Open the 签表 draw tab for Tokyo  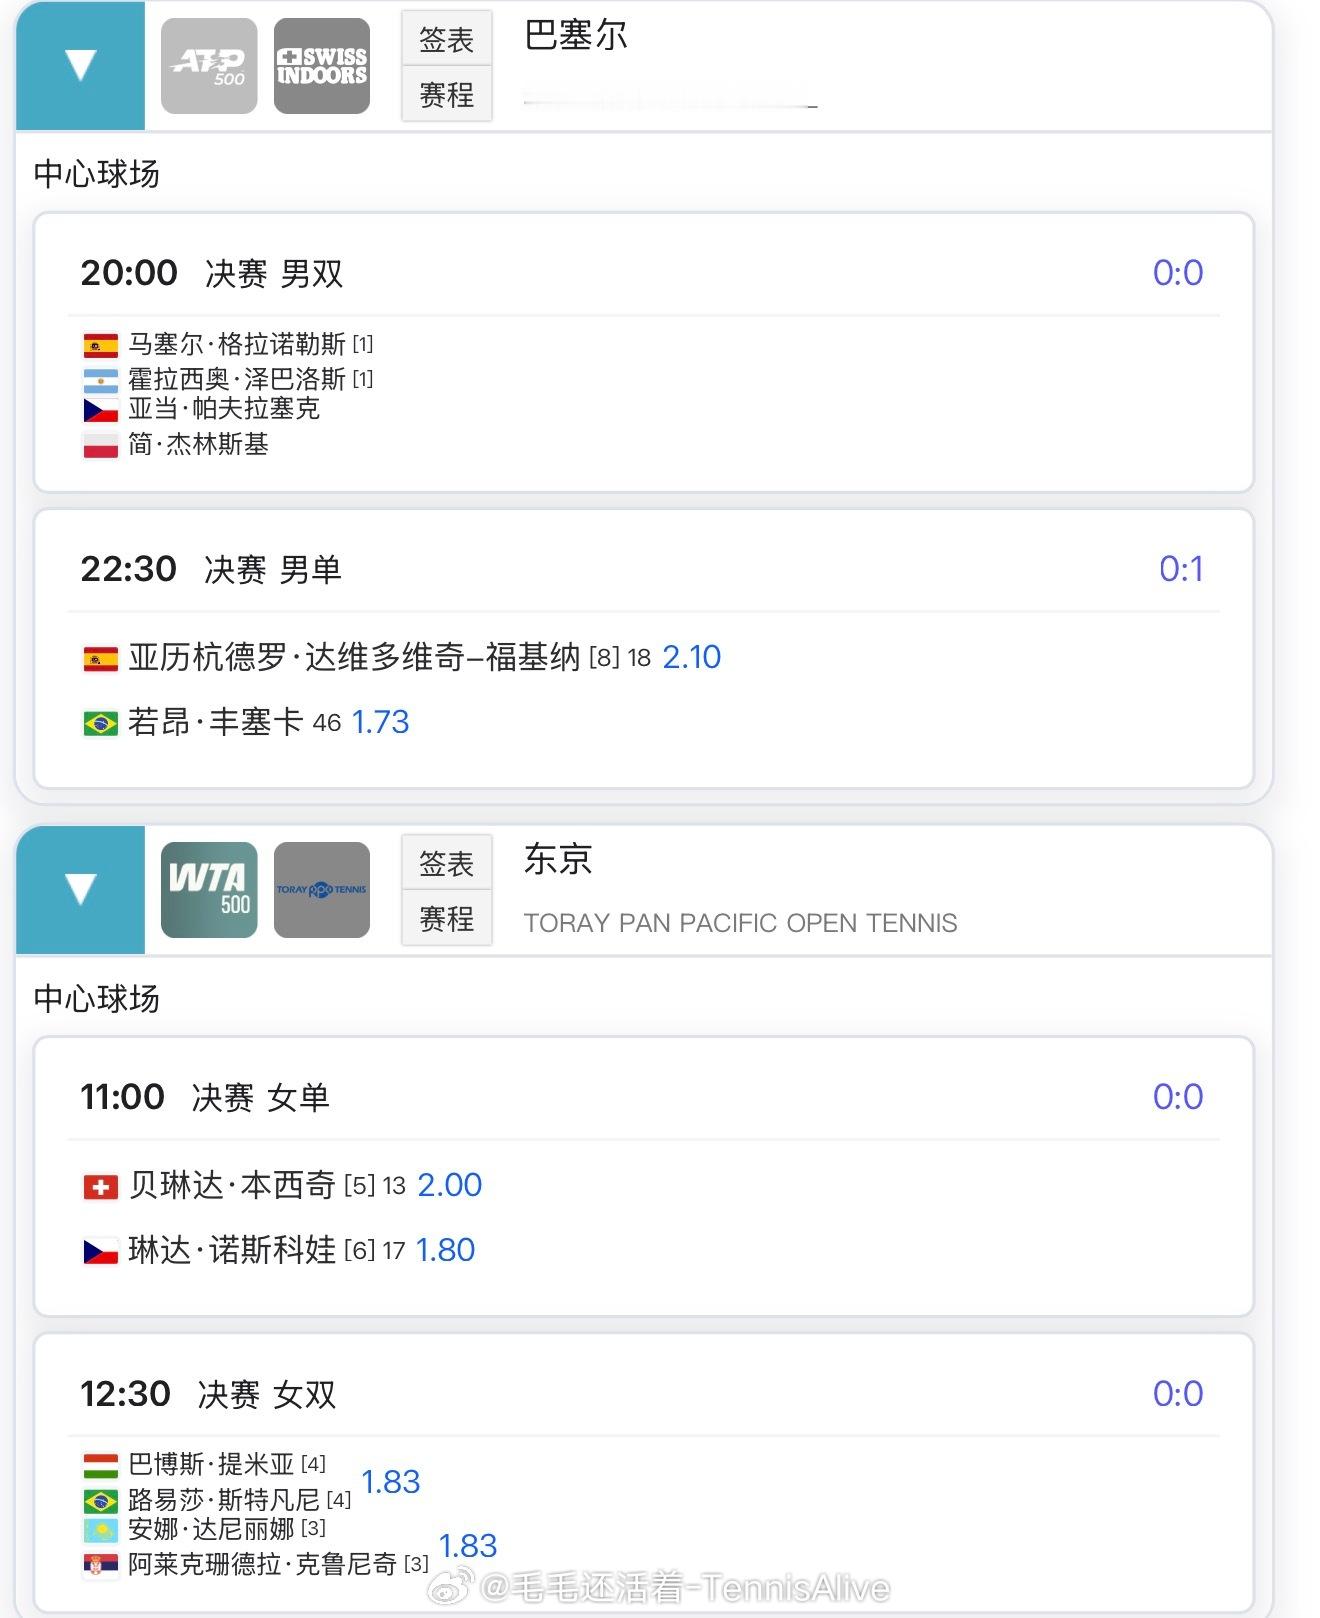pyautogui.click(x=447, y=863)
